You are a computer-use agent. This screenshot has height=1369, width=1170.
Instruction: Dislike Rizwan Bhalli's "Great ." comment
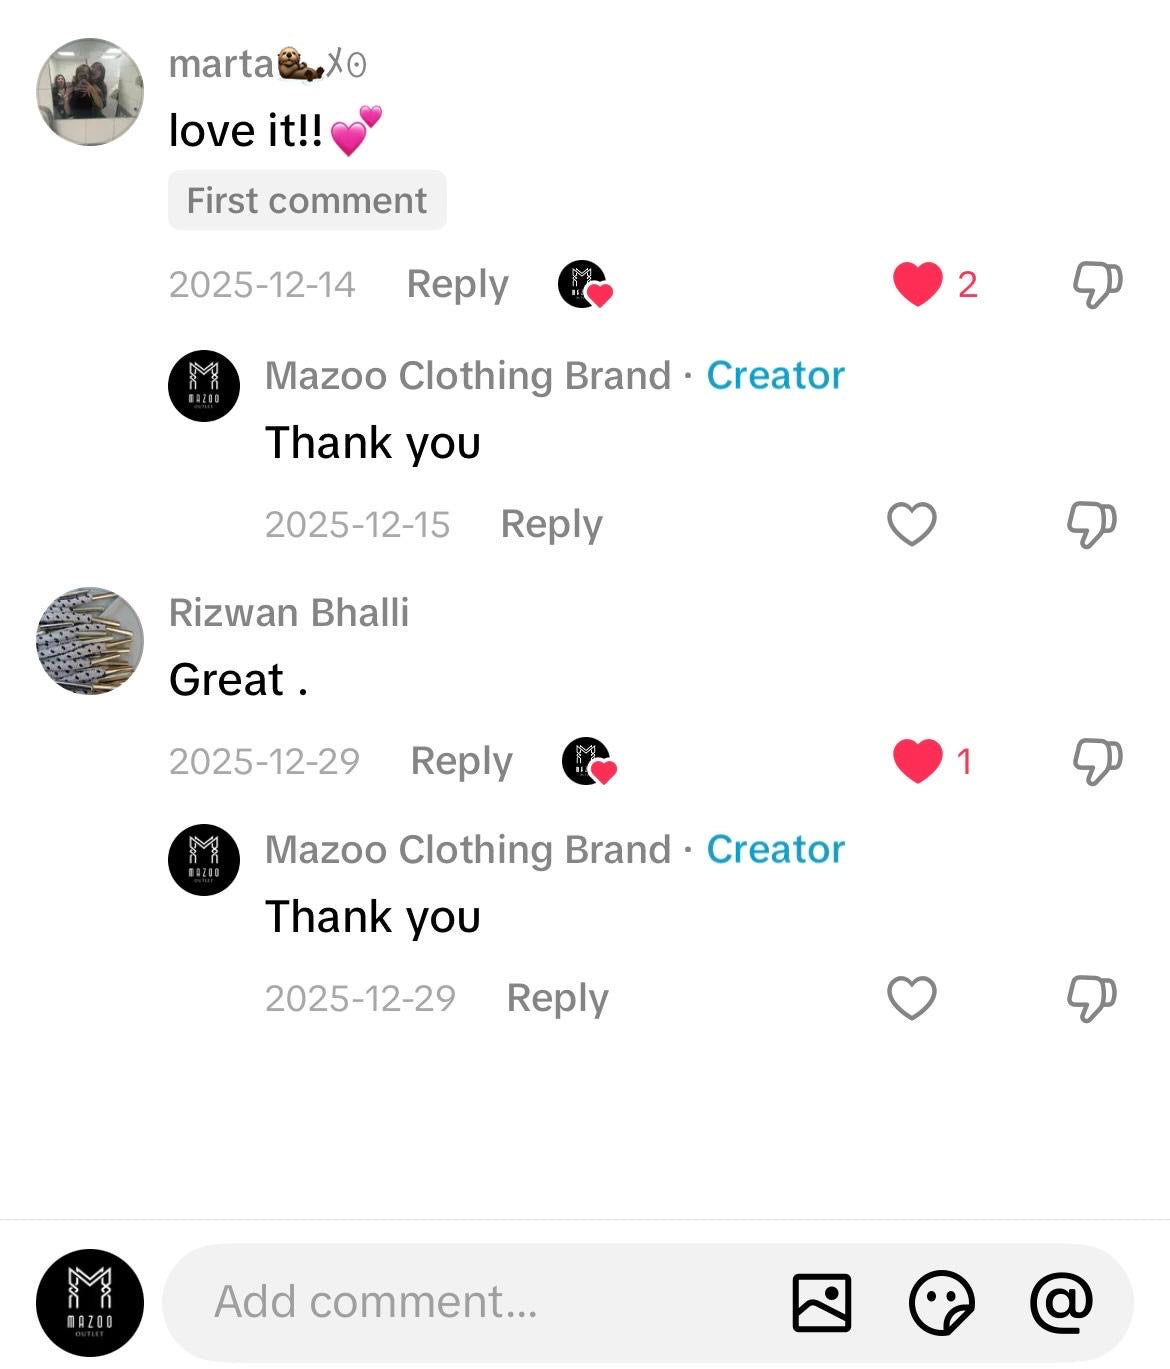(1097, 761)
